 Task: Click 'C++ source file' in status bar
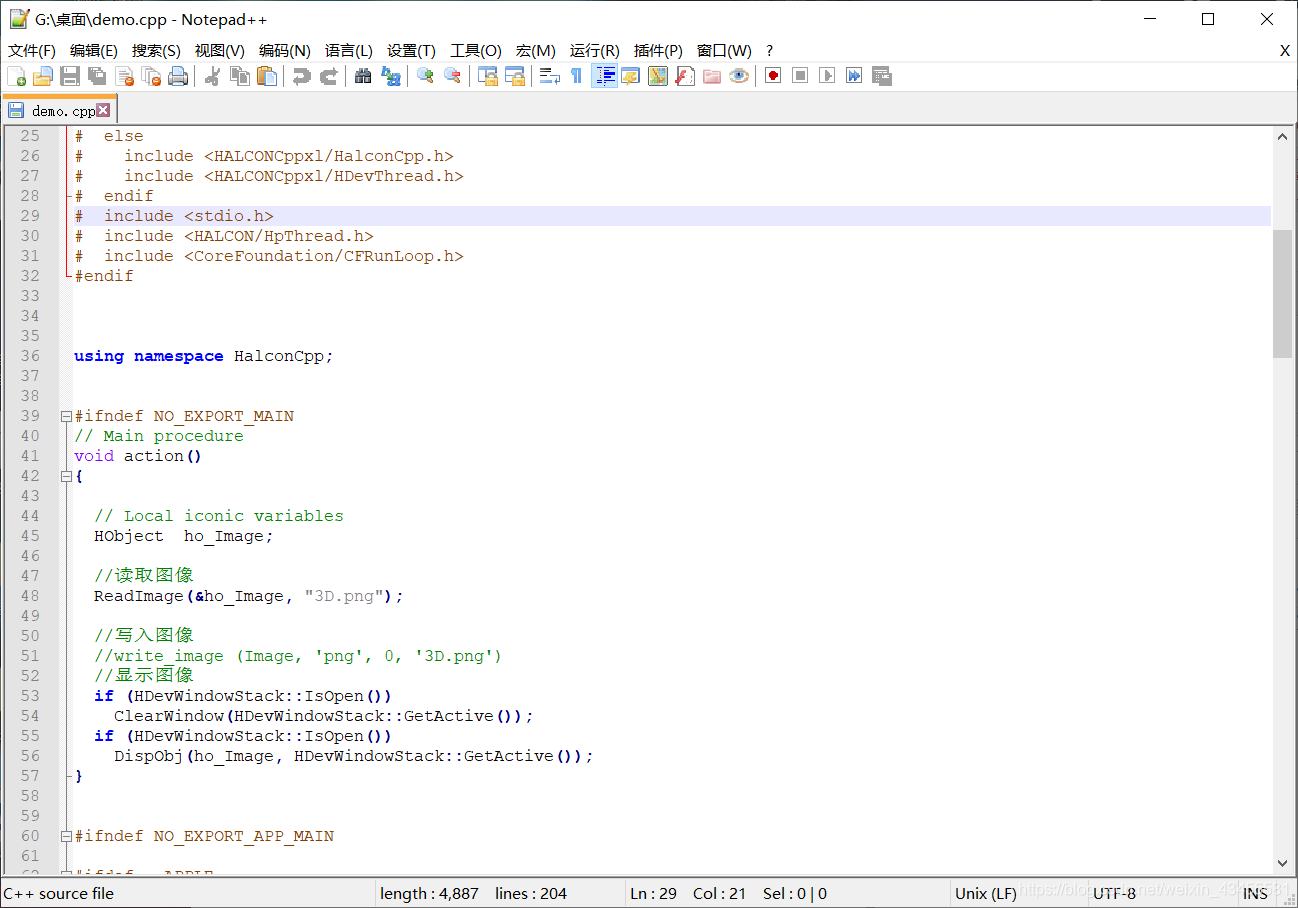[x=59, y=894]
